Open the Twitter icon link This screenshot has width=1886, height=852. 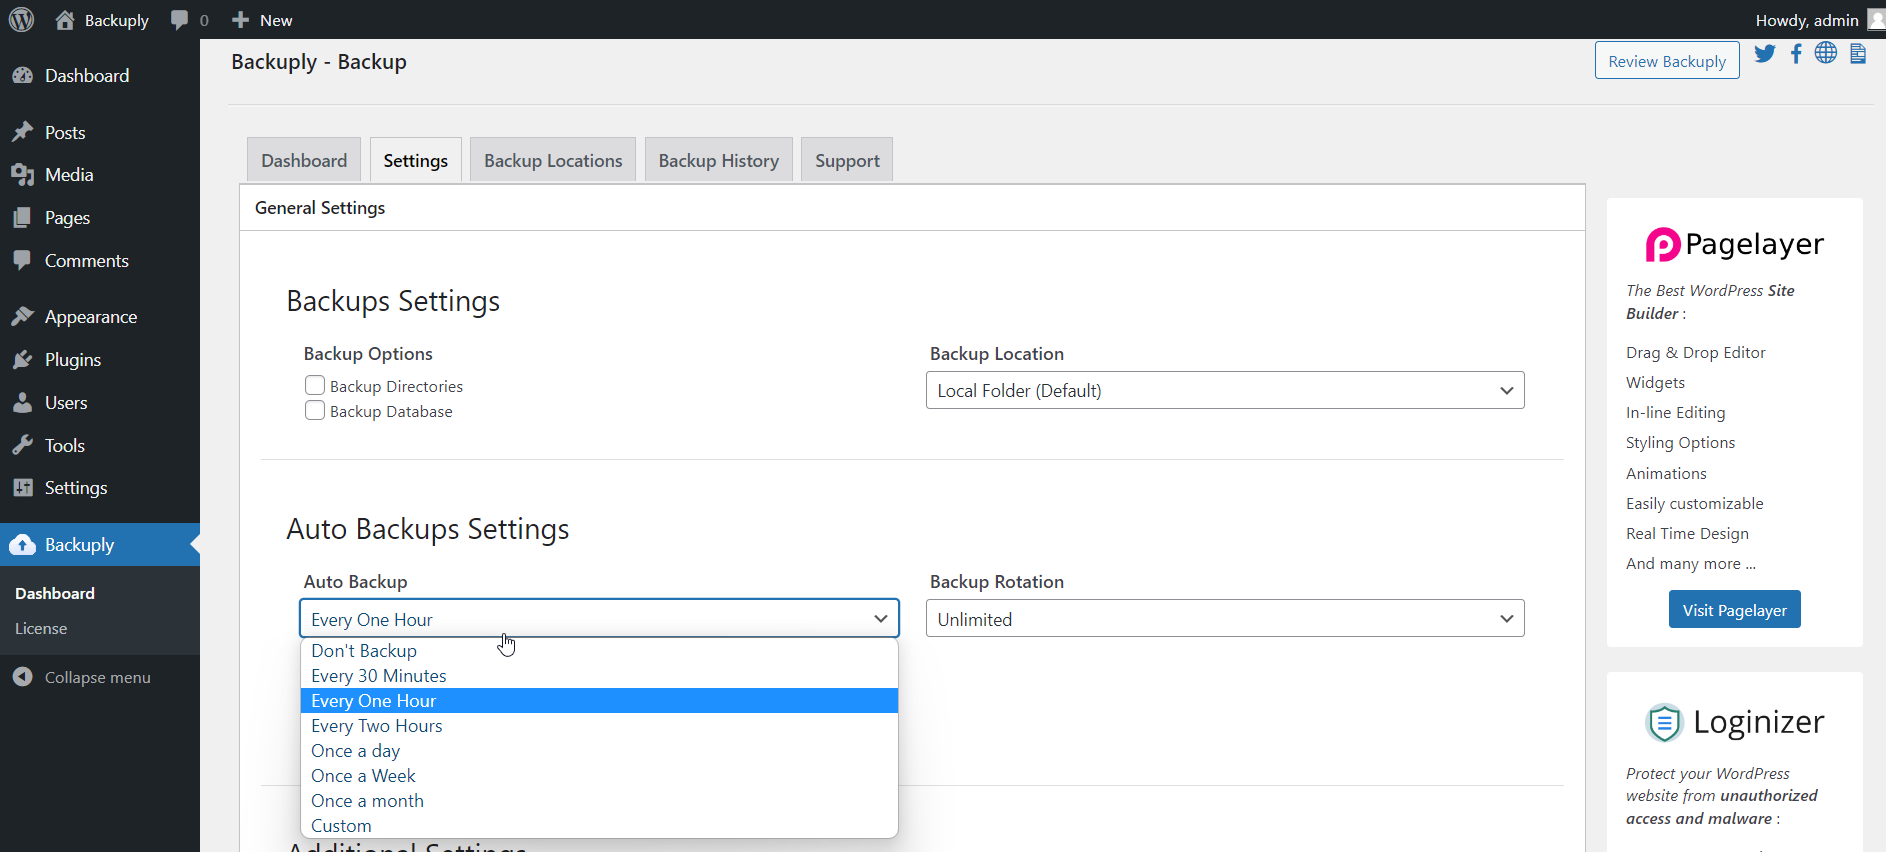(x=1765, y=54)
